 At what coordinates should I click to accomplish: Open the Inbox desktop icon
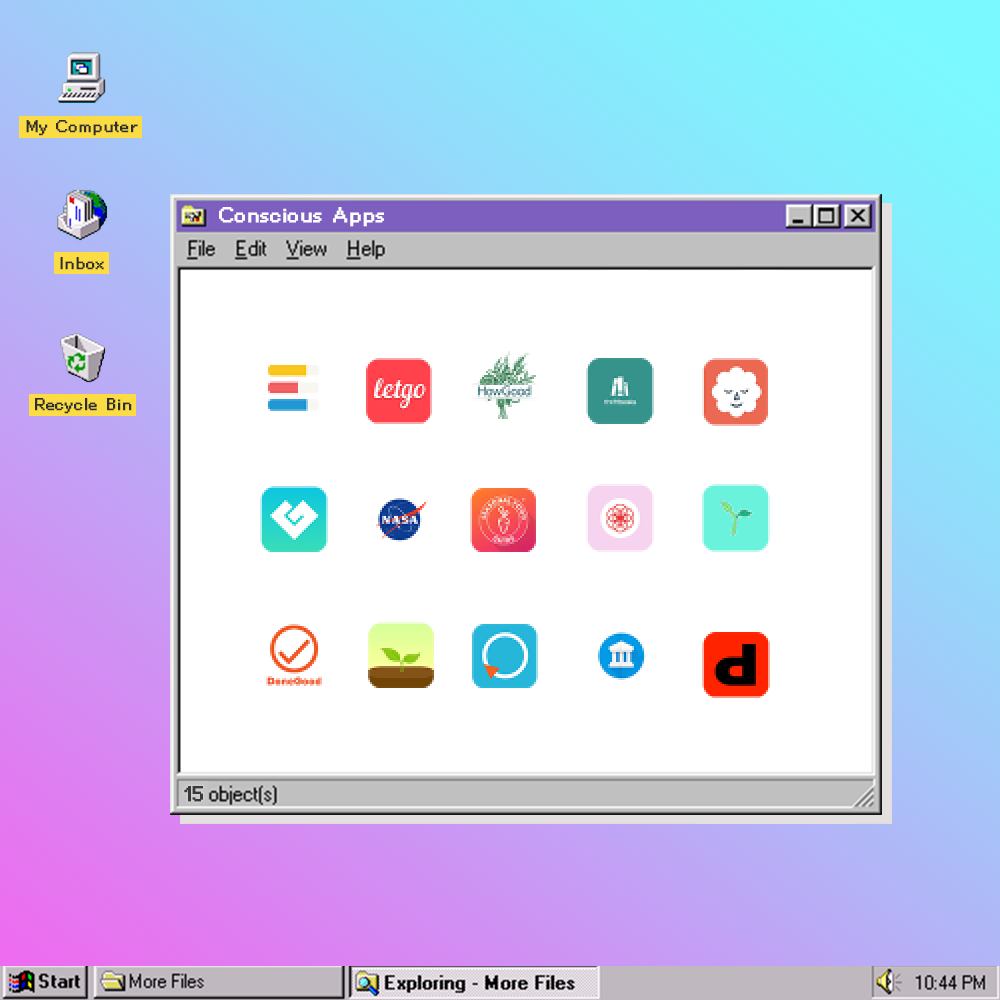click(82, 214)
